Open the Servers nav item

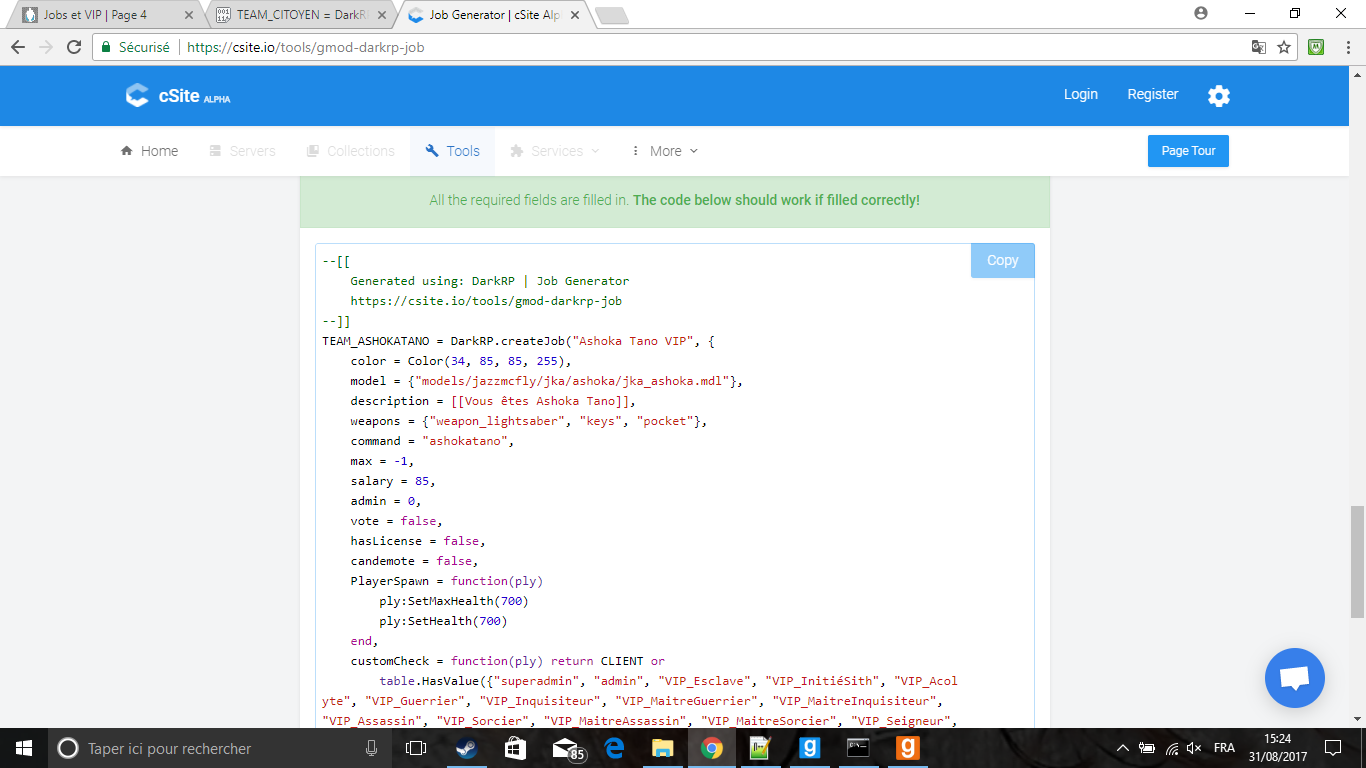tap(242, 151)
